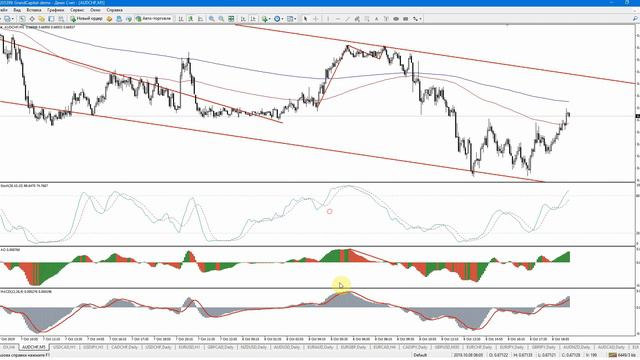Open the Вид menu
Image resolution: width=640 pixels, height=360 pixels.
point(17,10)
